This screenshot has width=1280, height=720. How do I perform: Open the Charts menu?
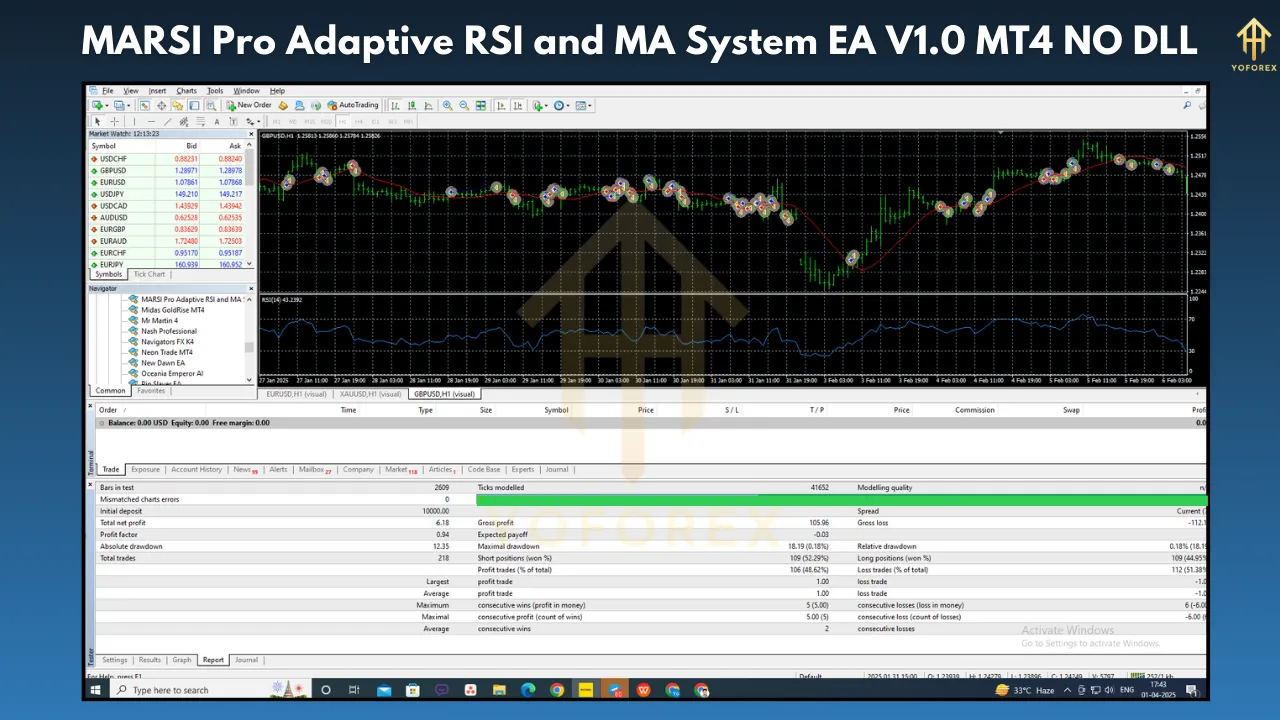[187, 91]
